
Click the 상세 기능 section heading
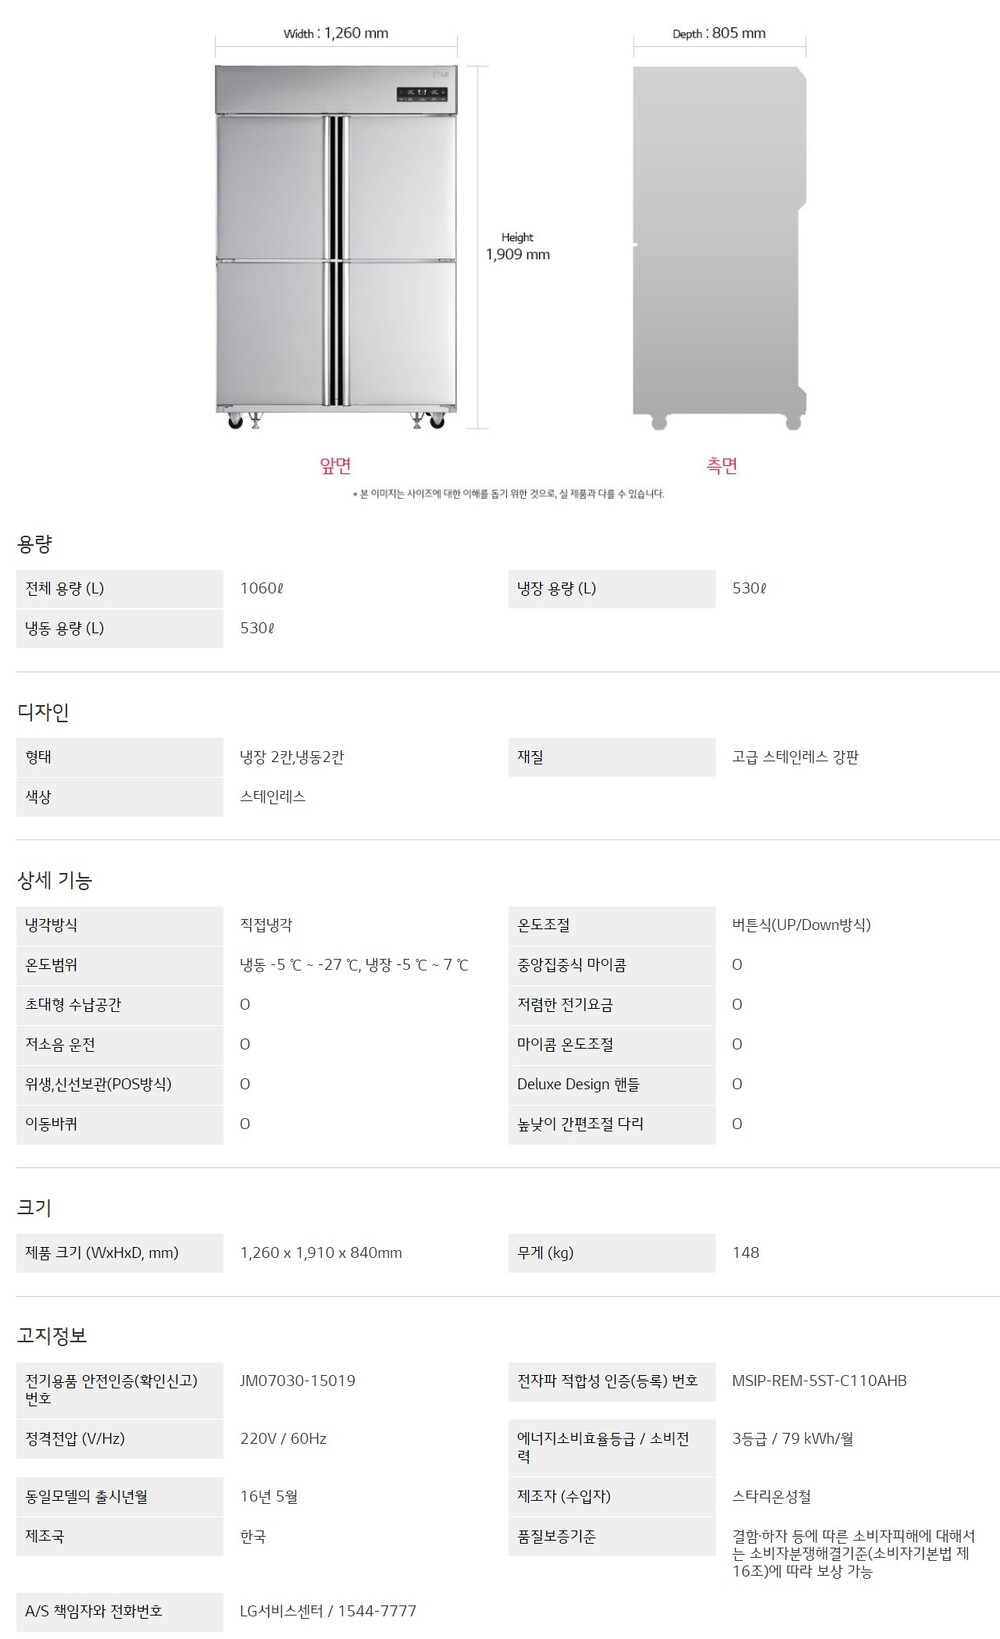[x=54, y=880]
